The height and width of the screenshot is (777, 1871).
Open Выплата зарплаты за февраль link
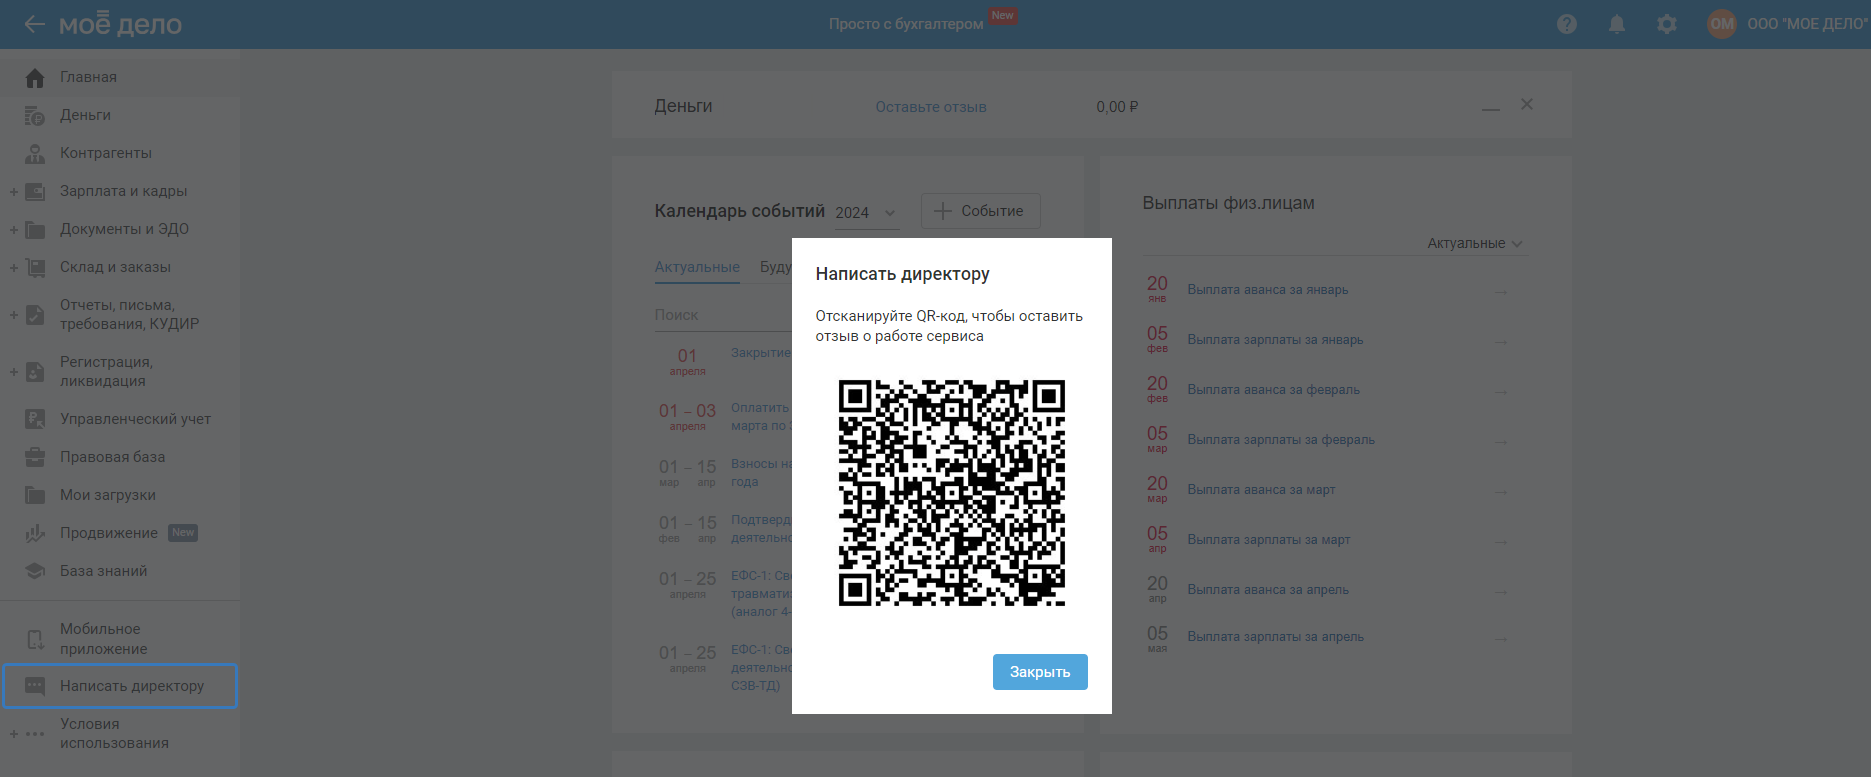pyautogui.click(x=1281, y=440)
